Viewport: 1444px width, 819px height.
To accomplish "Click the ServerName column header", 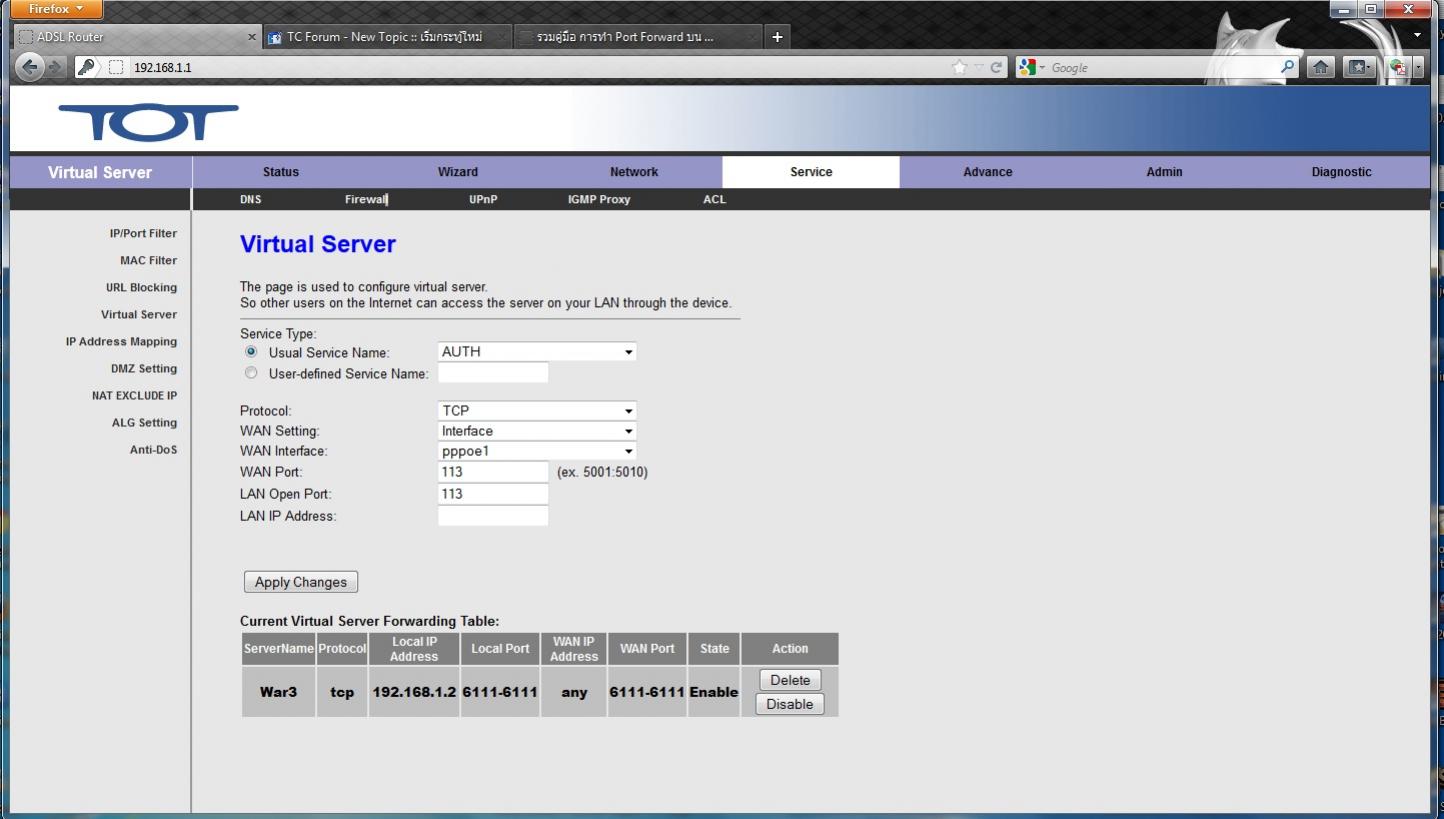I will [x=278, y=649].
